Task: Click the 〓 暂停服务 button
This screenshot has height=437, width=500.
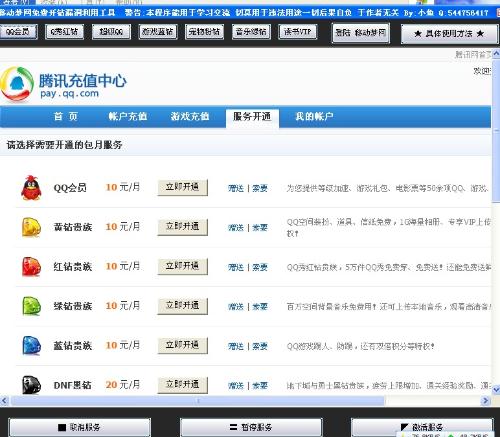Action: [251, 427]
